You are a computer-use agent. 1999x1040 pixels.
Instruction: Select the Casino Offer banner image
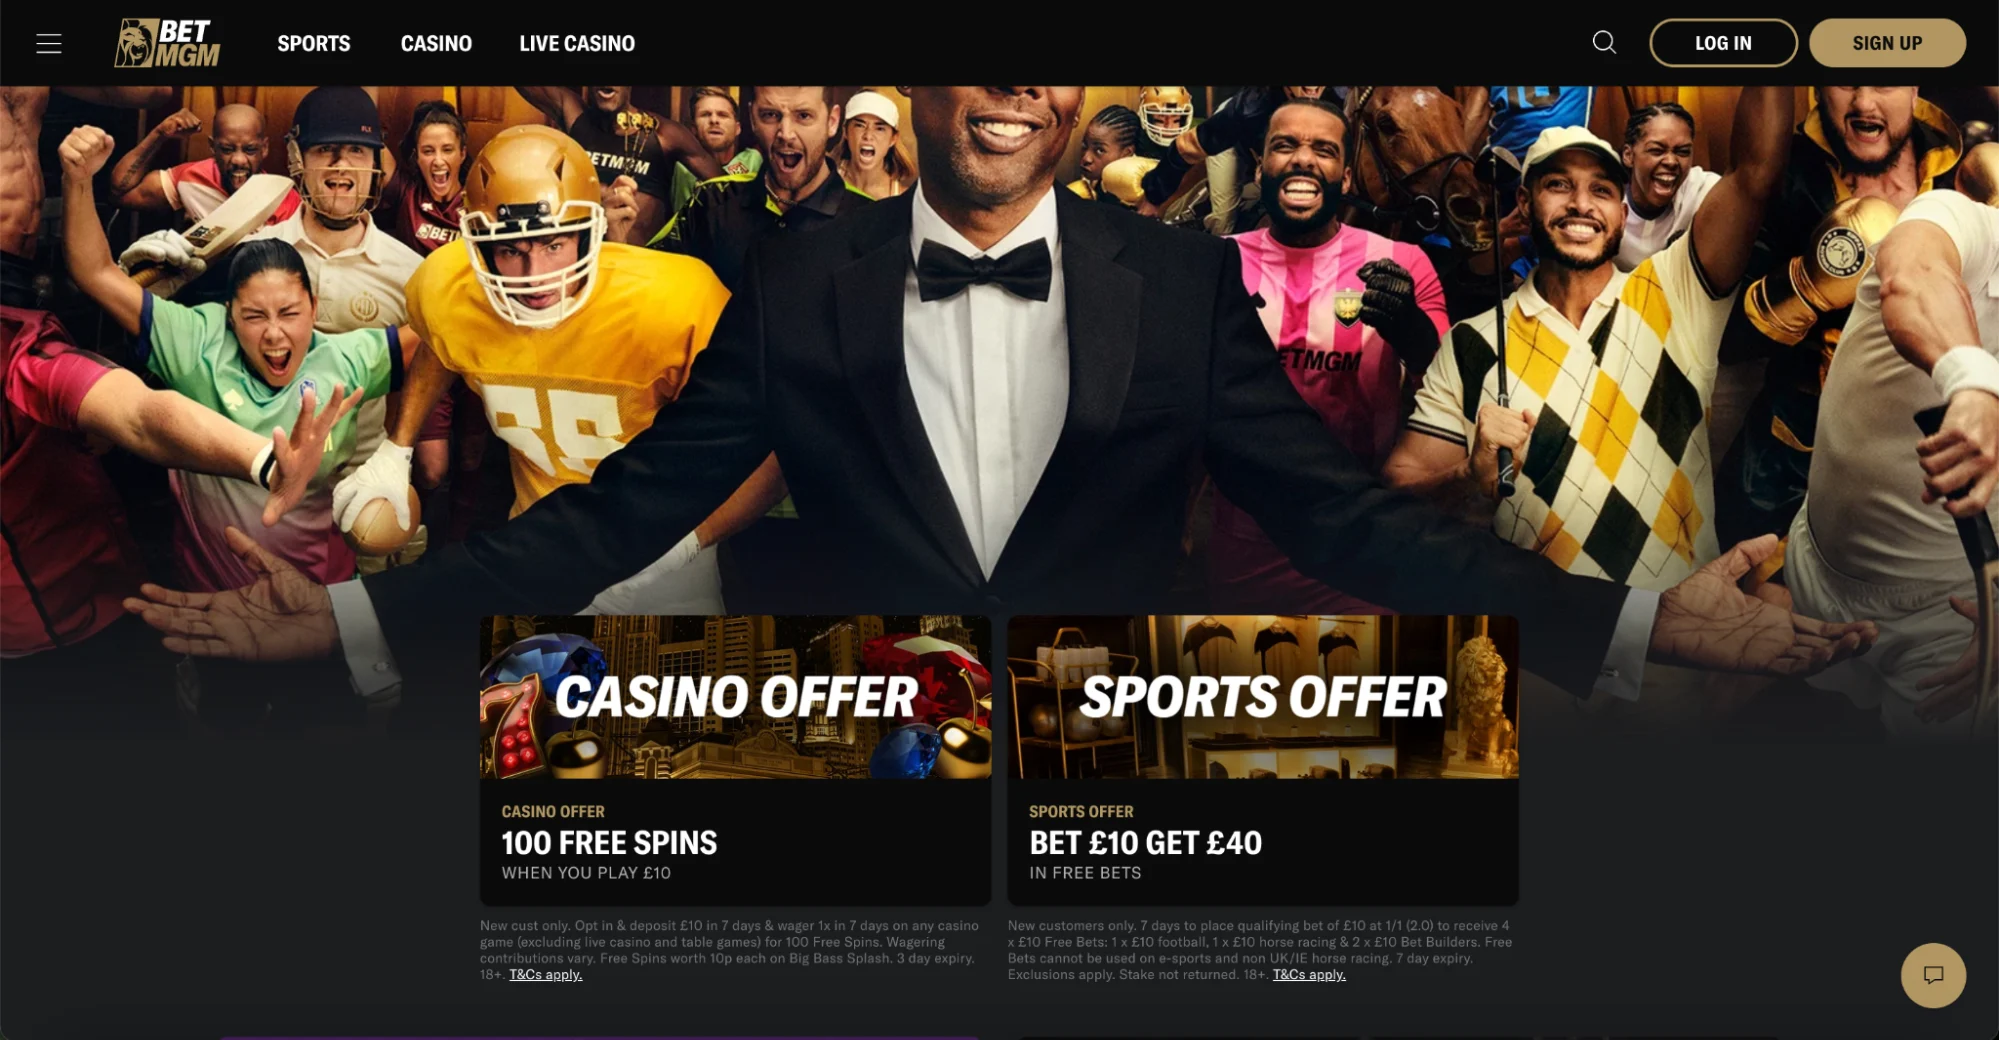735,697
